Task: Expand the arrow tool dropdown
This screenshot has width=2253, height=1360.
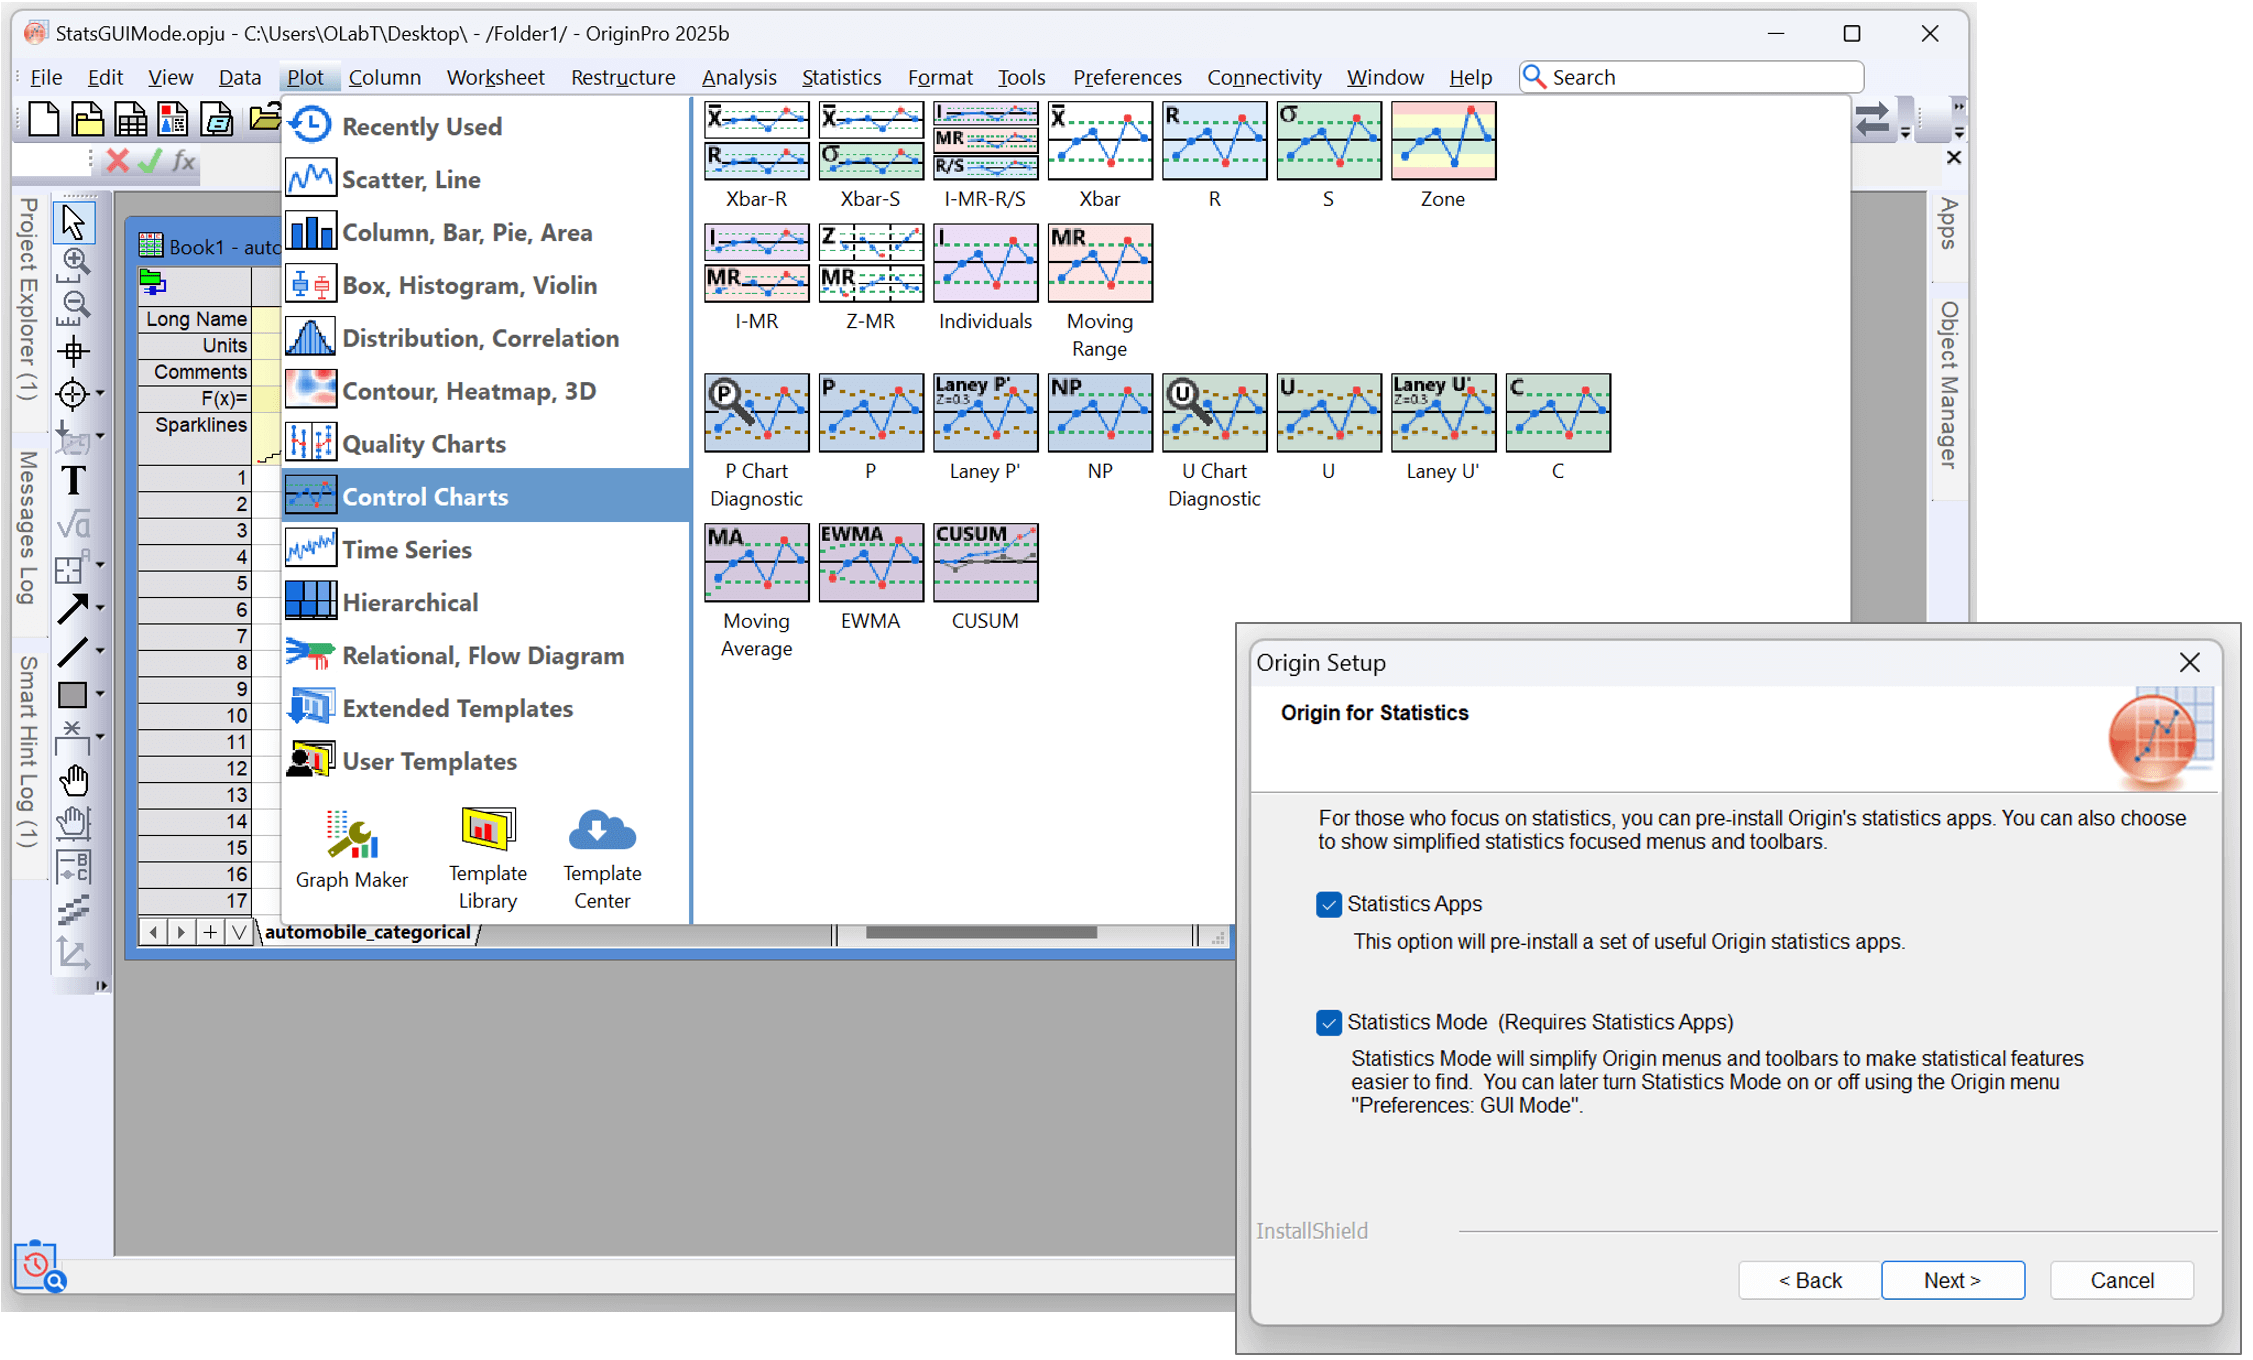Action: coord(100,608)
